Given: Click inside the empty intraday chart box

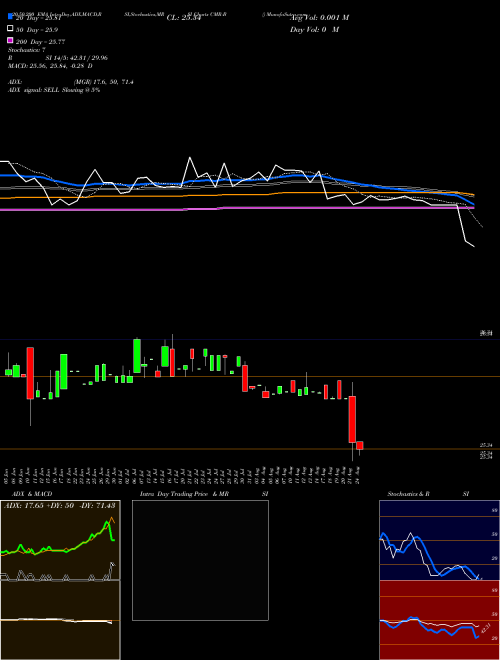Looking at the screenshot, I should pyautogui.click(x=200, y=560).
